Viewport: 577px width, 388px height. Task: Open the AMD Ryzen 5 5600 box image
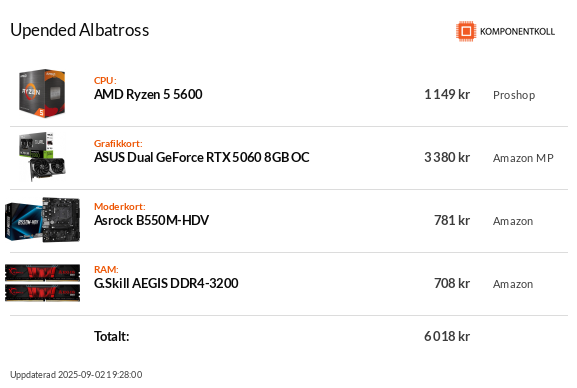[42, 94]
